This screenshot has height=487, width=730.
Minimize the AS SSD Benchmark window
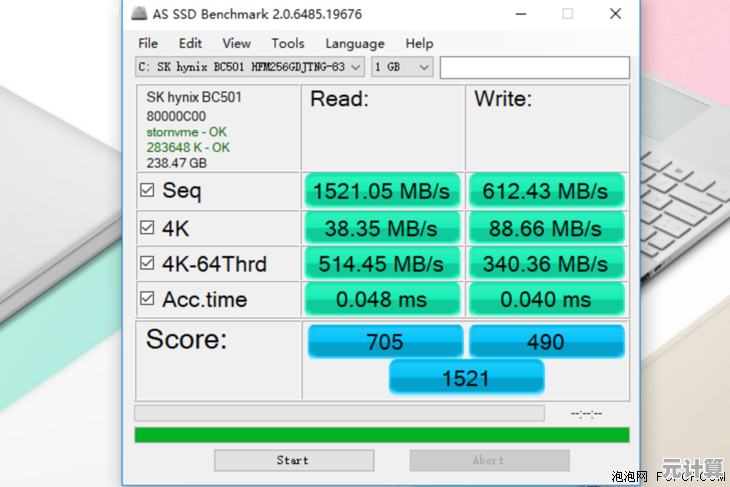[x=520, y=14]
